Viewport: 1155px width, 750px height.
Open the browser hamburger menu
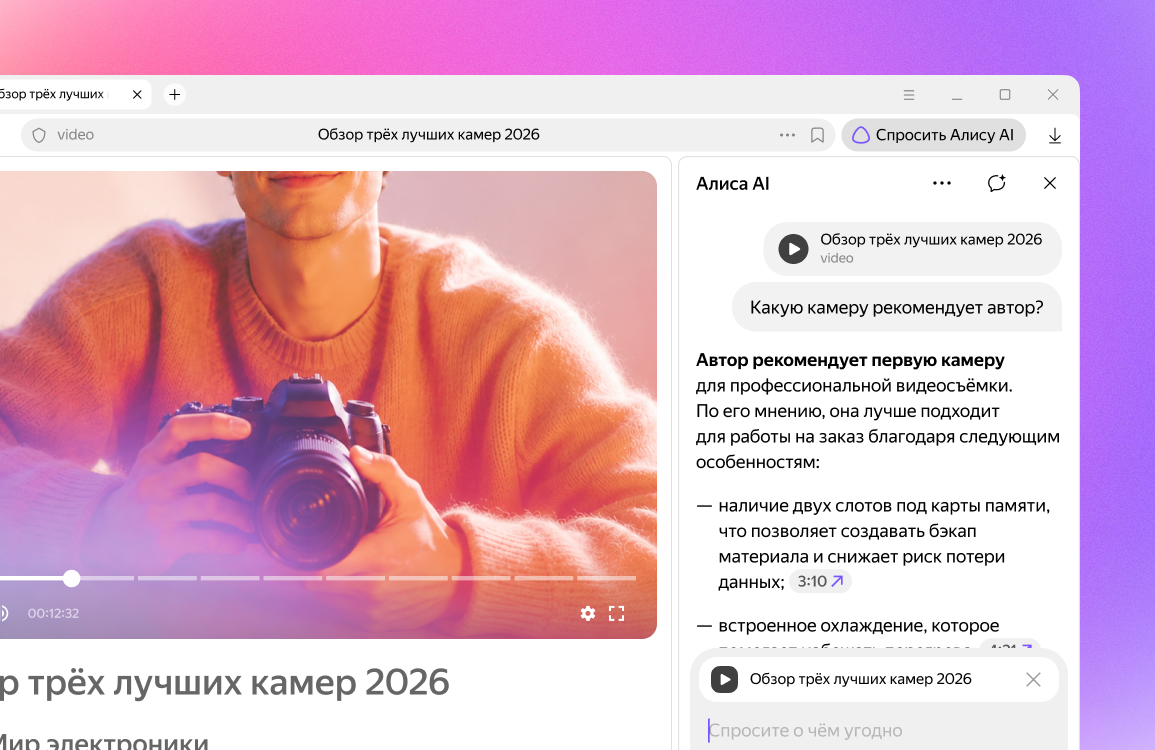coord(909,95)
